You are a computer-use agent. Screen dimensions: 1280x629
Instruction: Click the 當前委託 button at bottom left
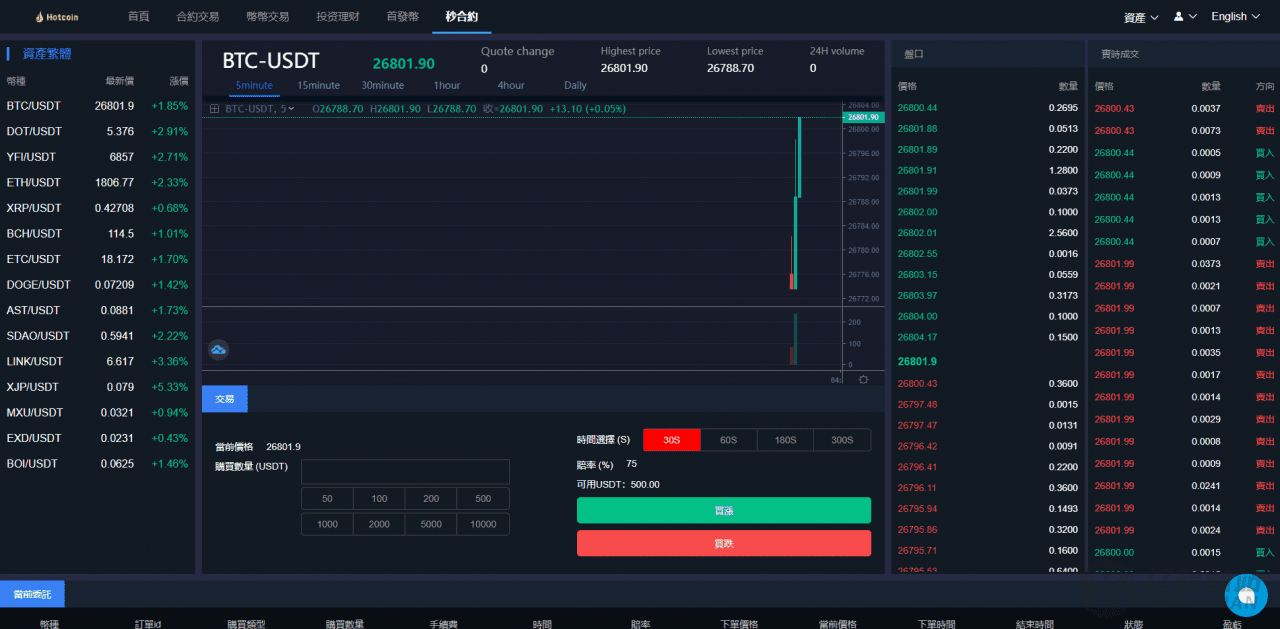click(x=32, y=593)
